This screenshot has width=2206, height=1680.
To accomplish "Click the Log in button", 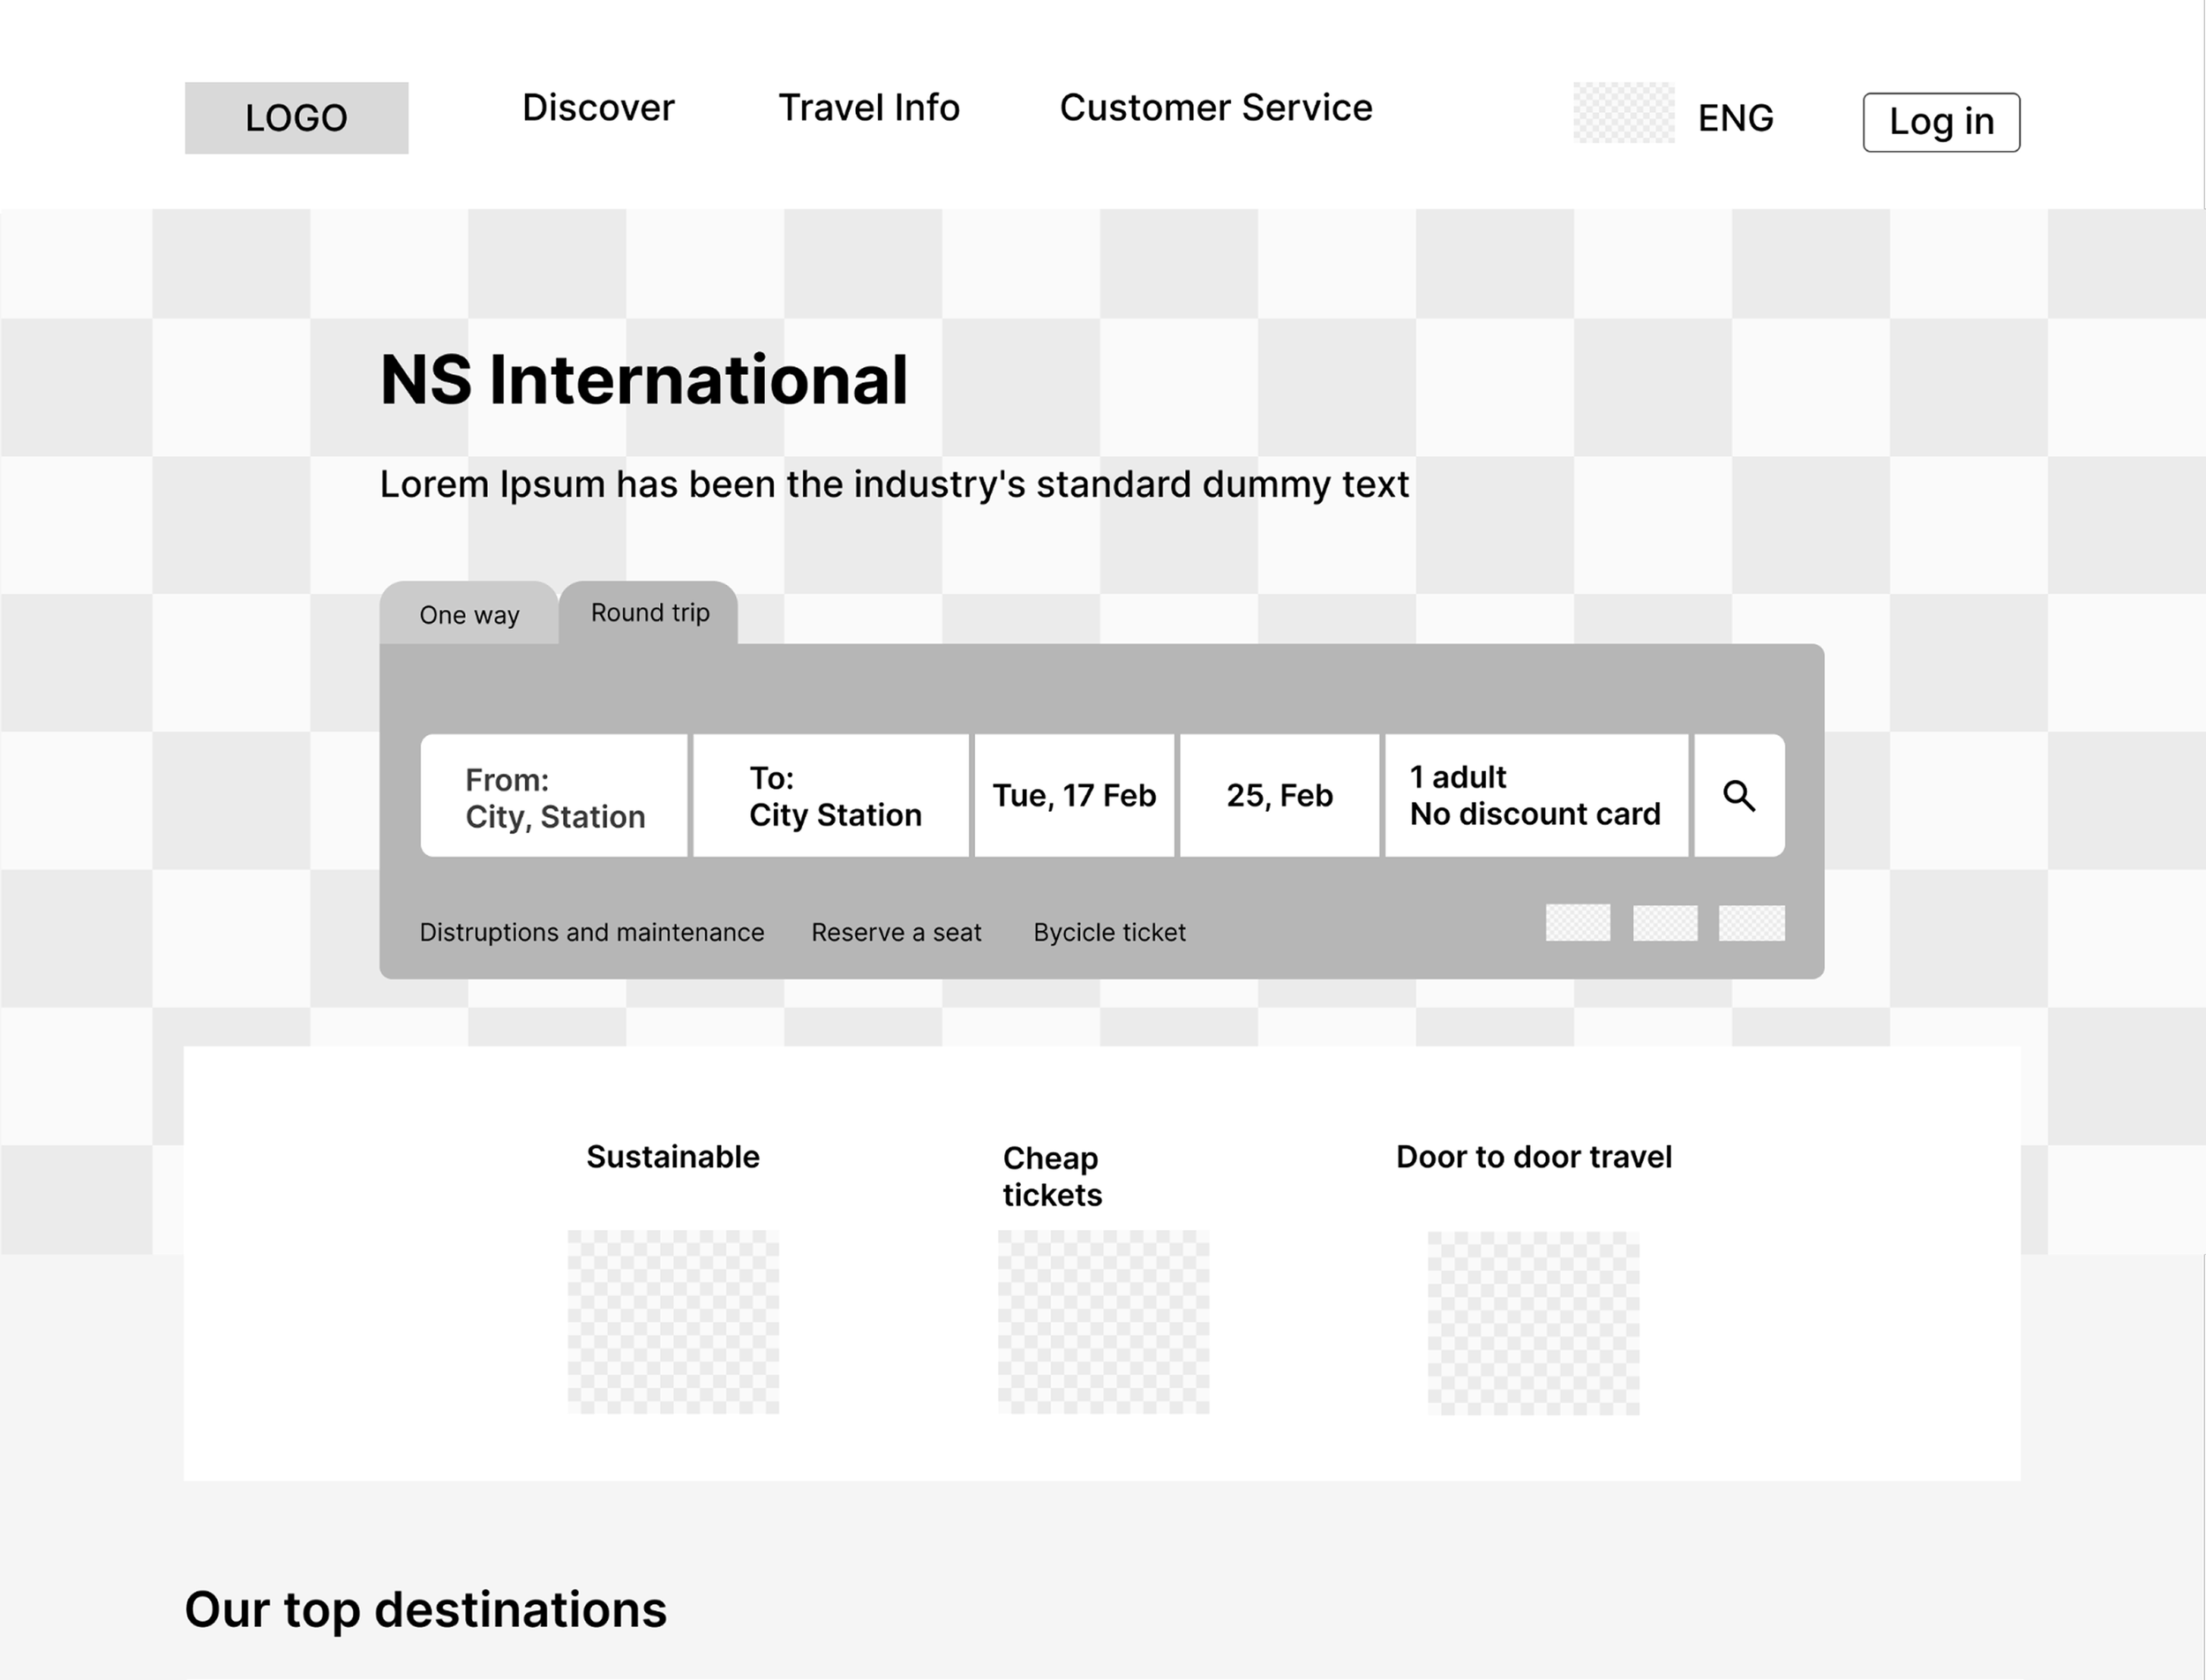I will (x=1941, y=122).
